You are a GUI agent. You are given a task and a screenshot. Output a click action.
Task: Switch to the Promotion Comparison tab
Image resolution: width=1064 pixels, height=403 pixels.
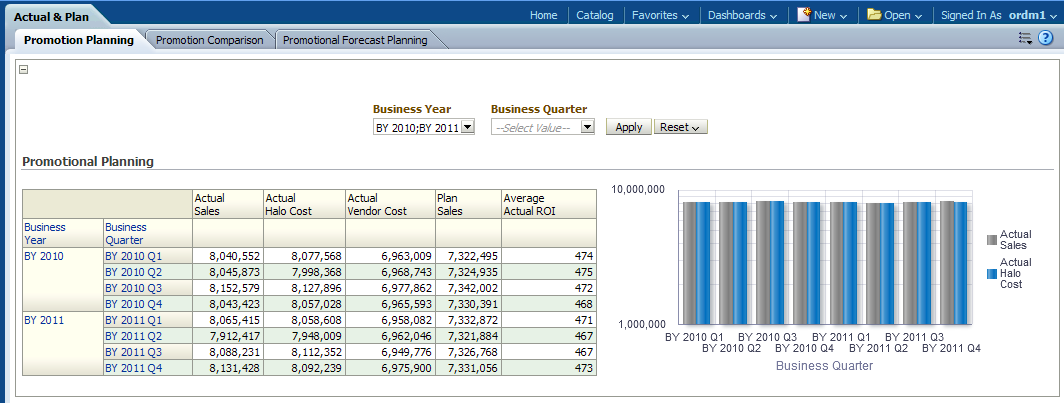209,40
